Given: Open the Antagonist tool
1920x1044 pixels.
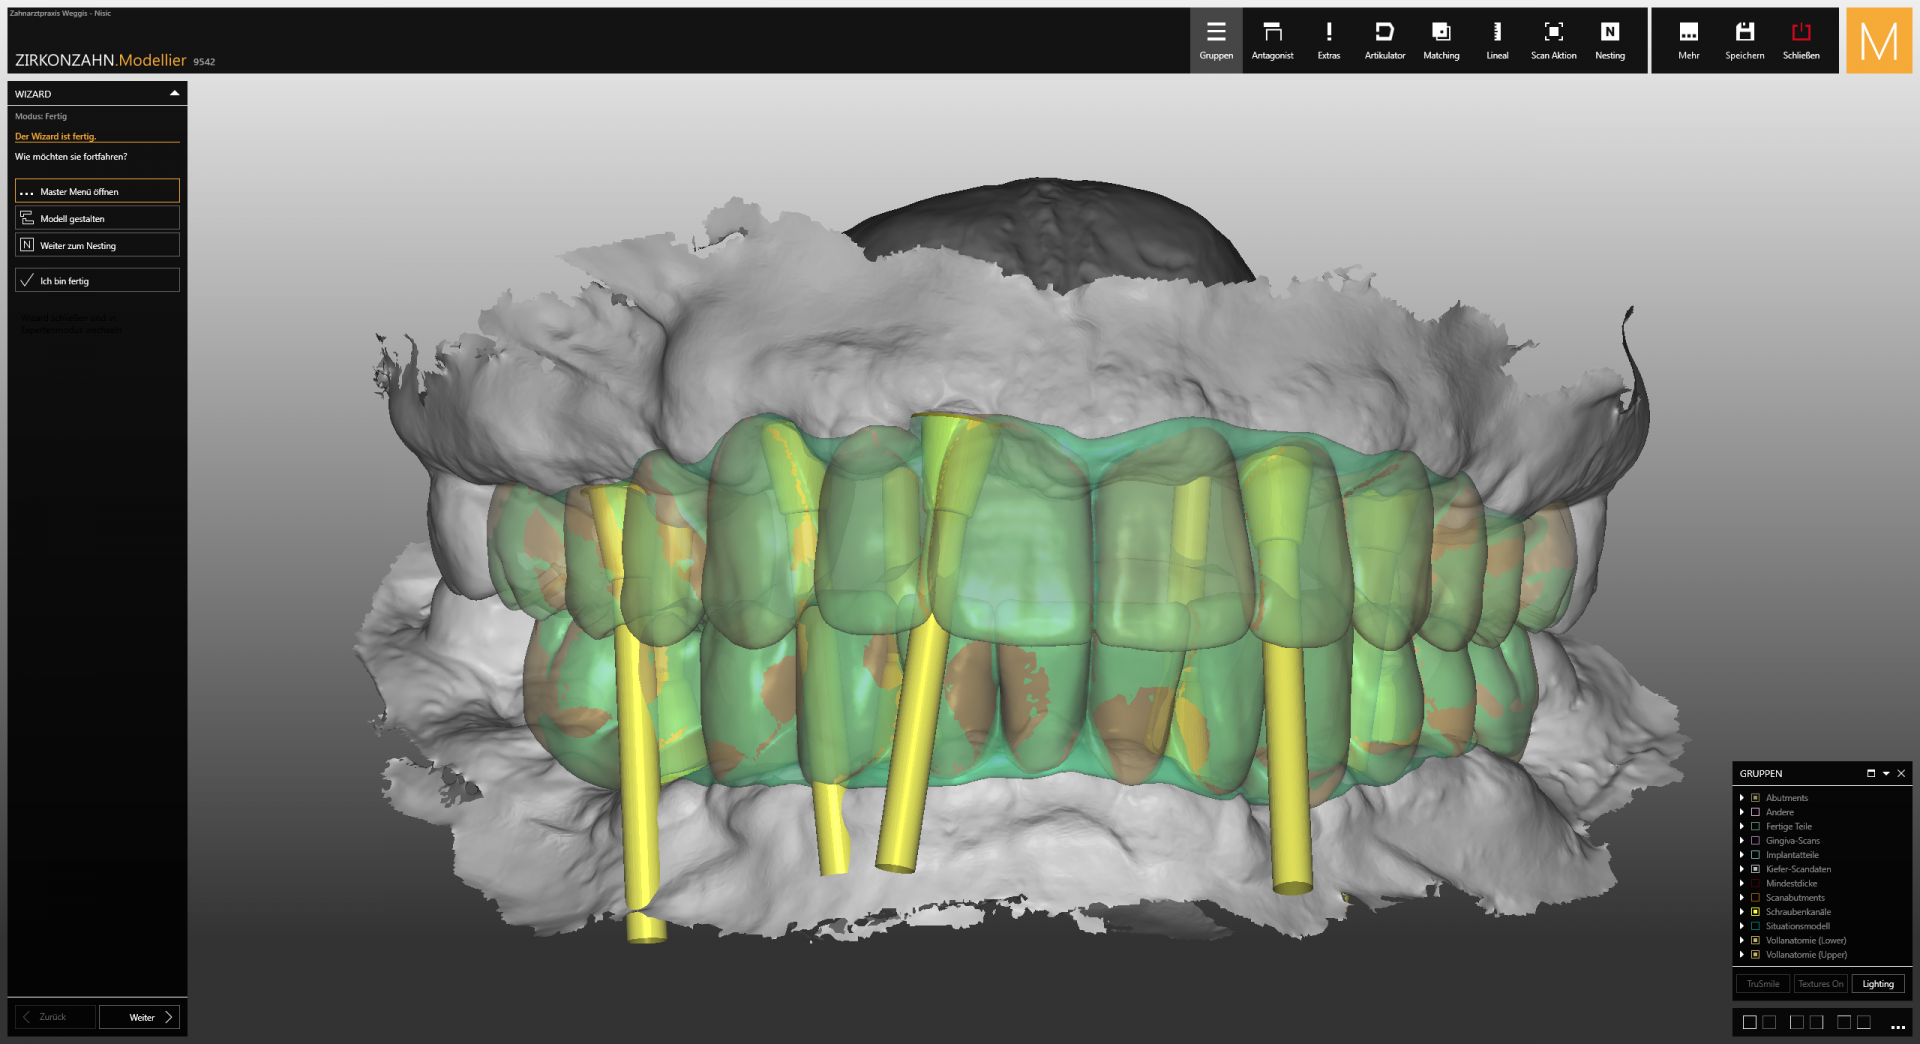Looking at the screenshot, I should pyautogui.click(x=1272, y=40).
